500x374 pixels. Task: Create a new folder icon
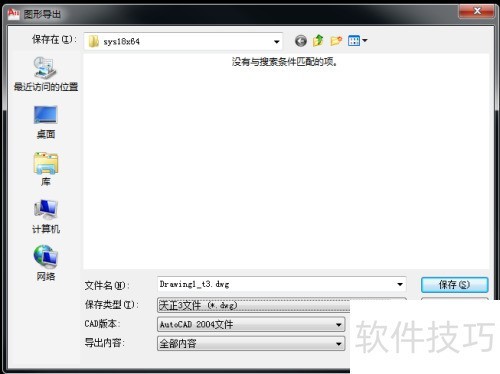click(x=336, y=41)
